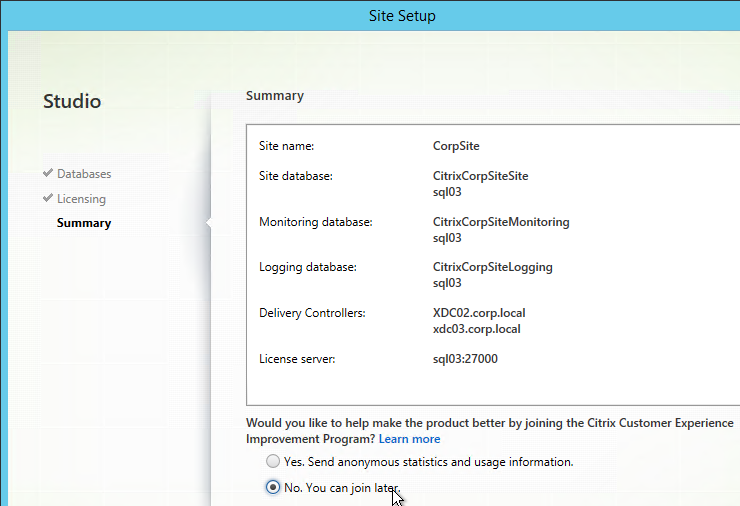Go to the Databases wizard step
The image size is (740, 506).
(x=84, y=174)
